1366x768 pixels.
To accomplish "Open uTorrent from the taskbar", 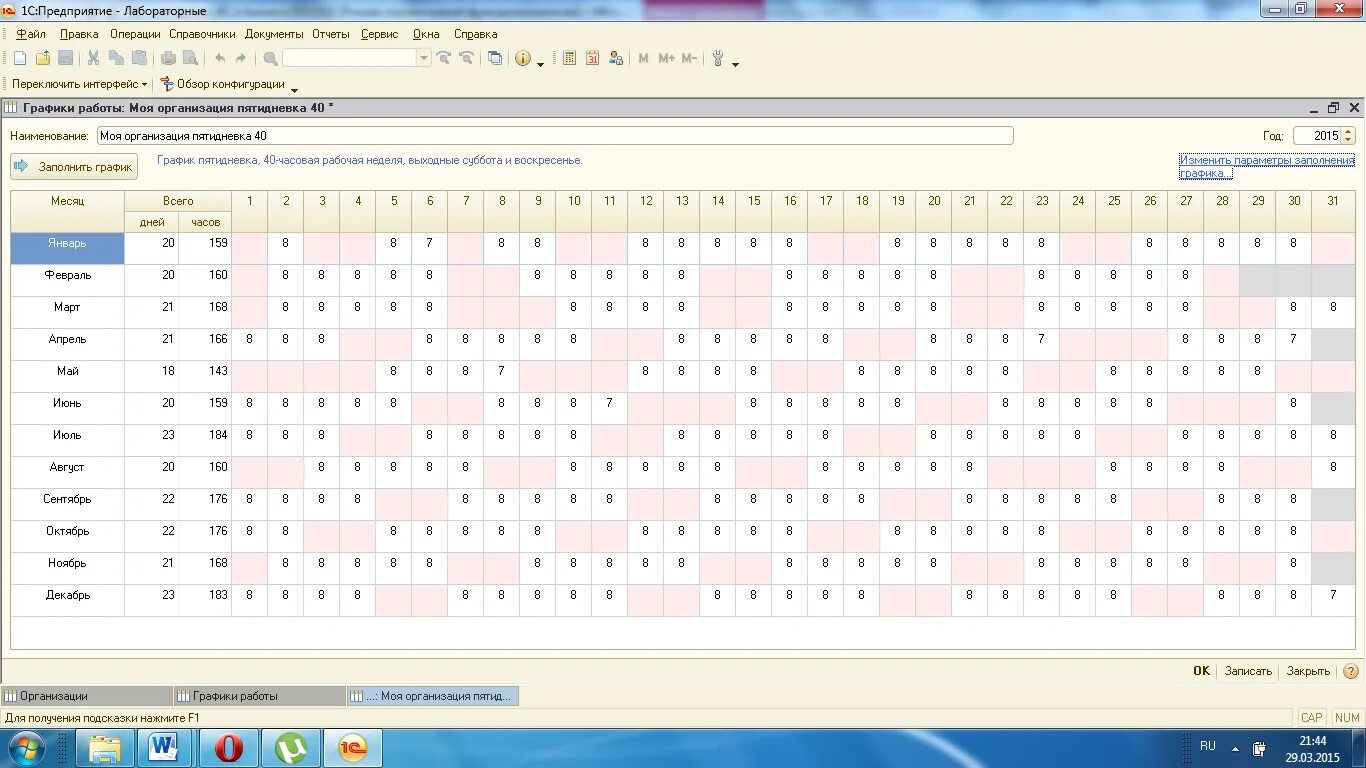I will pos(291,747).
